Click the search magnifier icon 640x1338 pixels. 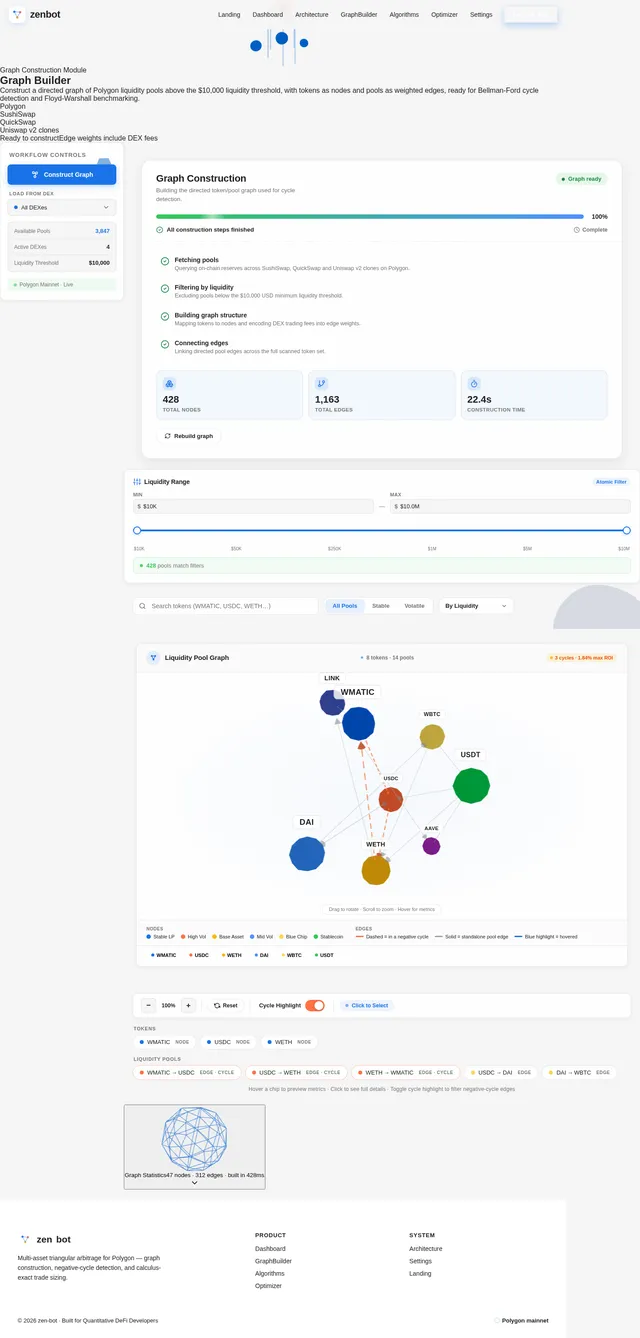143,606
